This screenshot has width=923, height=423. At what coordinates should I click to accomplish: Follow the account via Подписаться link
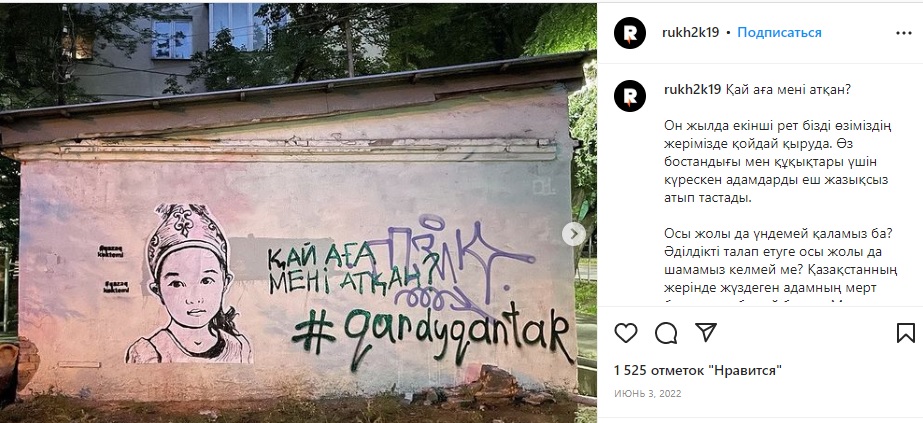pos(779,32)
